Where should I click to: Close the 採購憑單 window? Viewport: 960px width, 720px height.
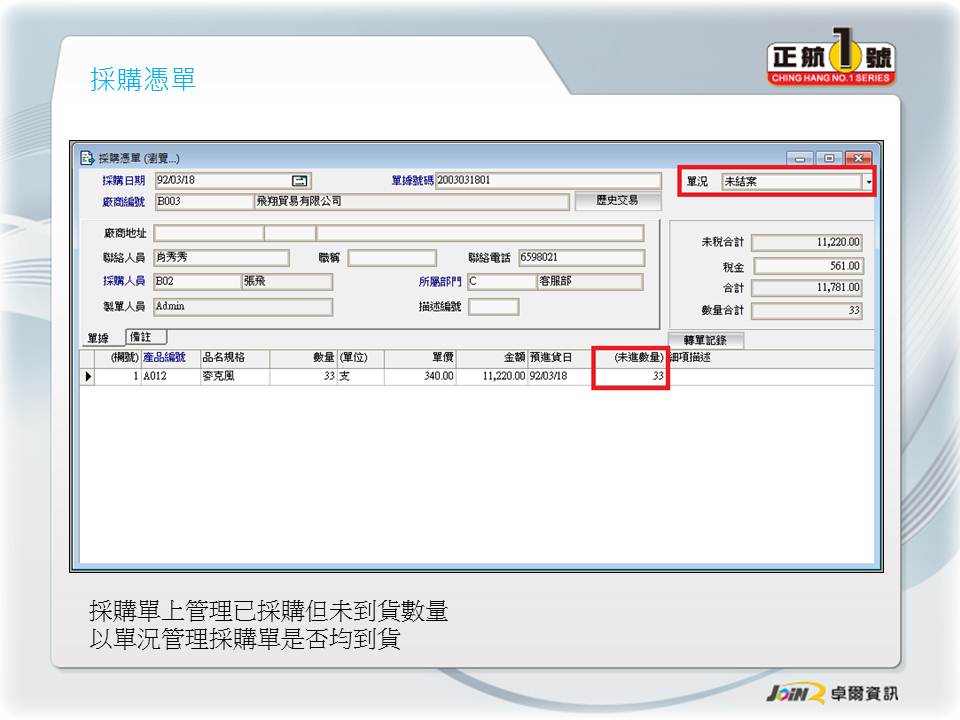pos(858,158)
